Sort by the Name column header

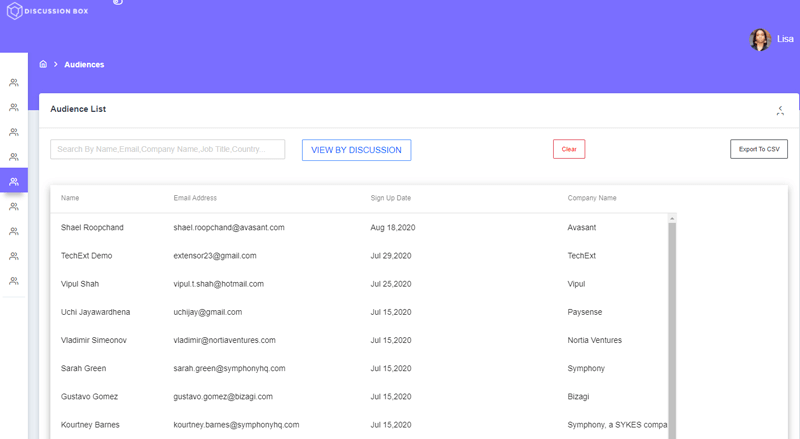coord(70,198)
